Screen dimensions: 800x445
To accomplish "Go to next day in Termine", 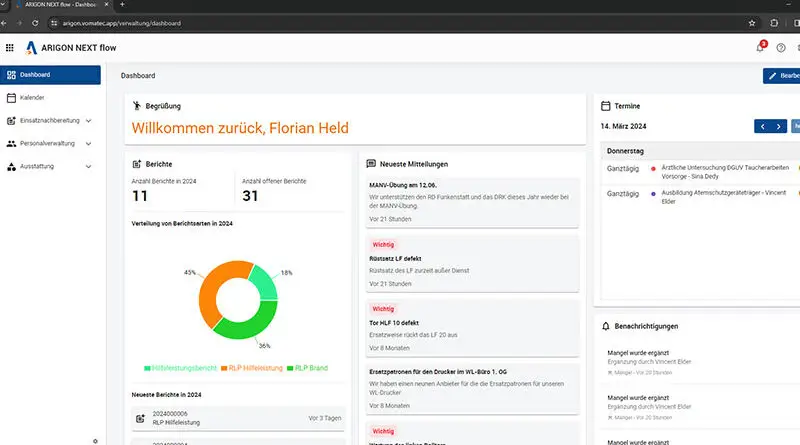I will [x=779, y=126].
